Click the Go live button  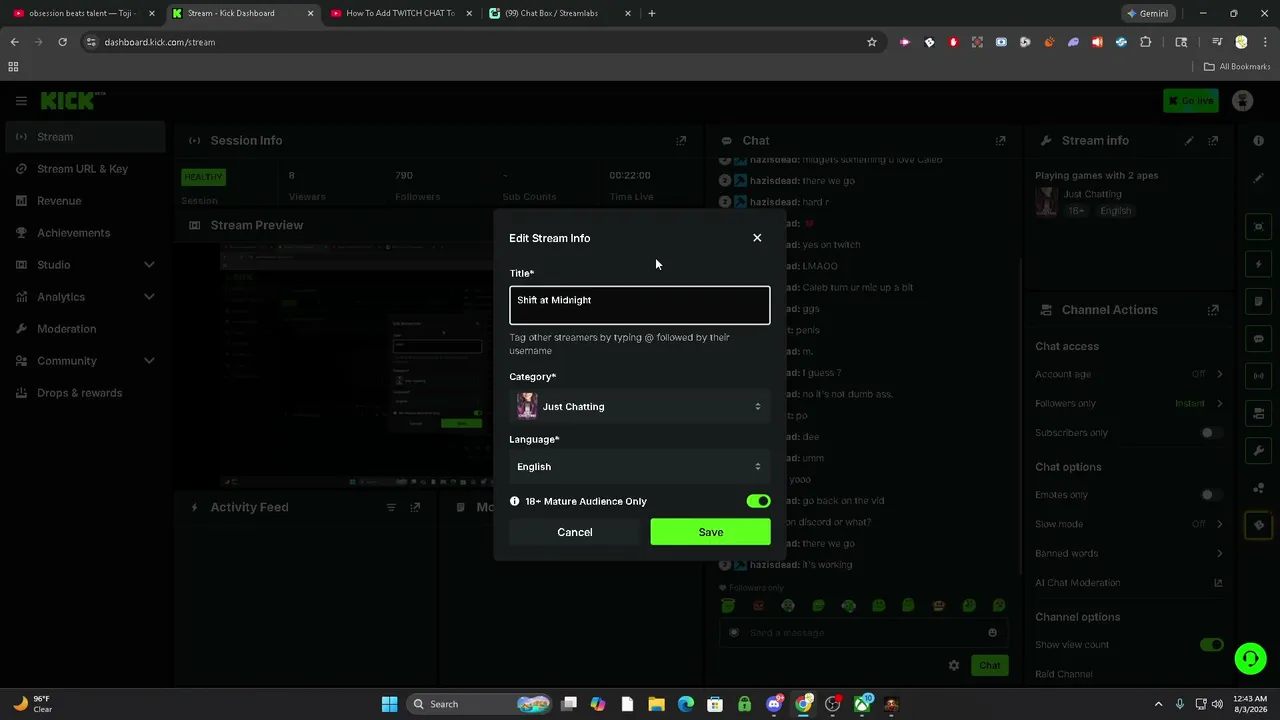[x=1191, y=101]
